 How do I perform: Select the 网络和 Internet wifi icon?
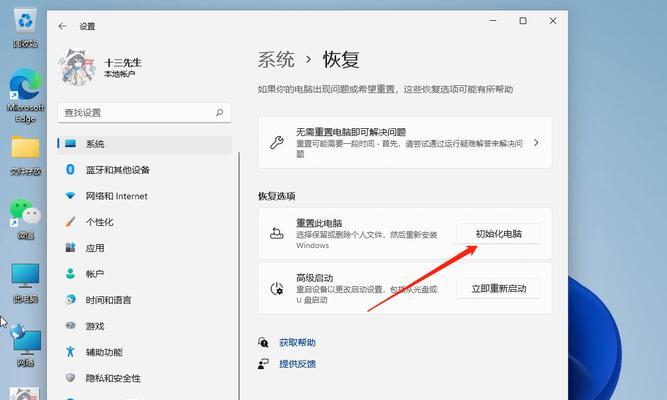point(70,196)
